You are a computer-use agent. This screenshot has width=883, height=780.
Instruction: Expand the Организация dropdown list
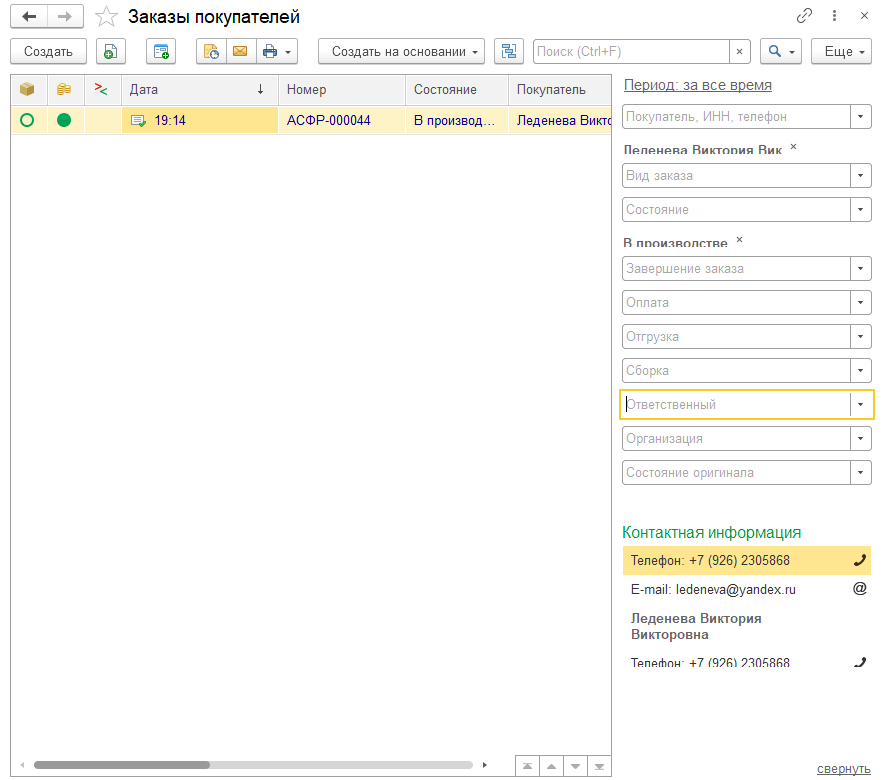[860, 439]
